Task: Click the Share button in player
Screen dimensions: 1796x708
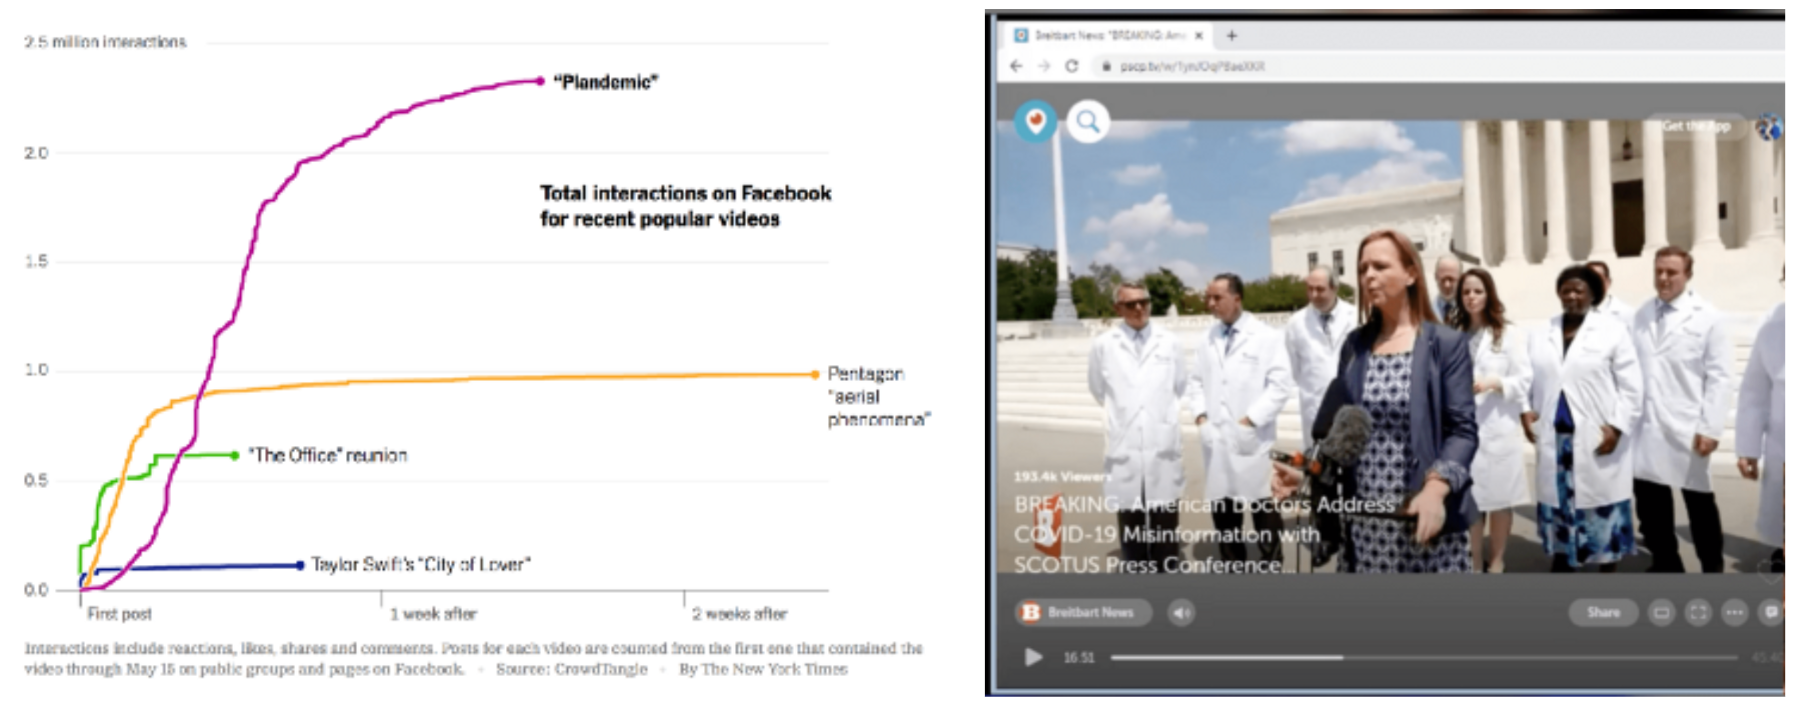Action: pos(1603,612)
